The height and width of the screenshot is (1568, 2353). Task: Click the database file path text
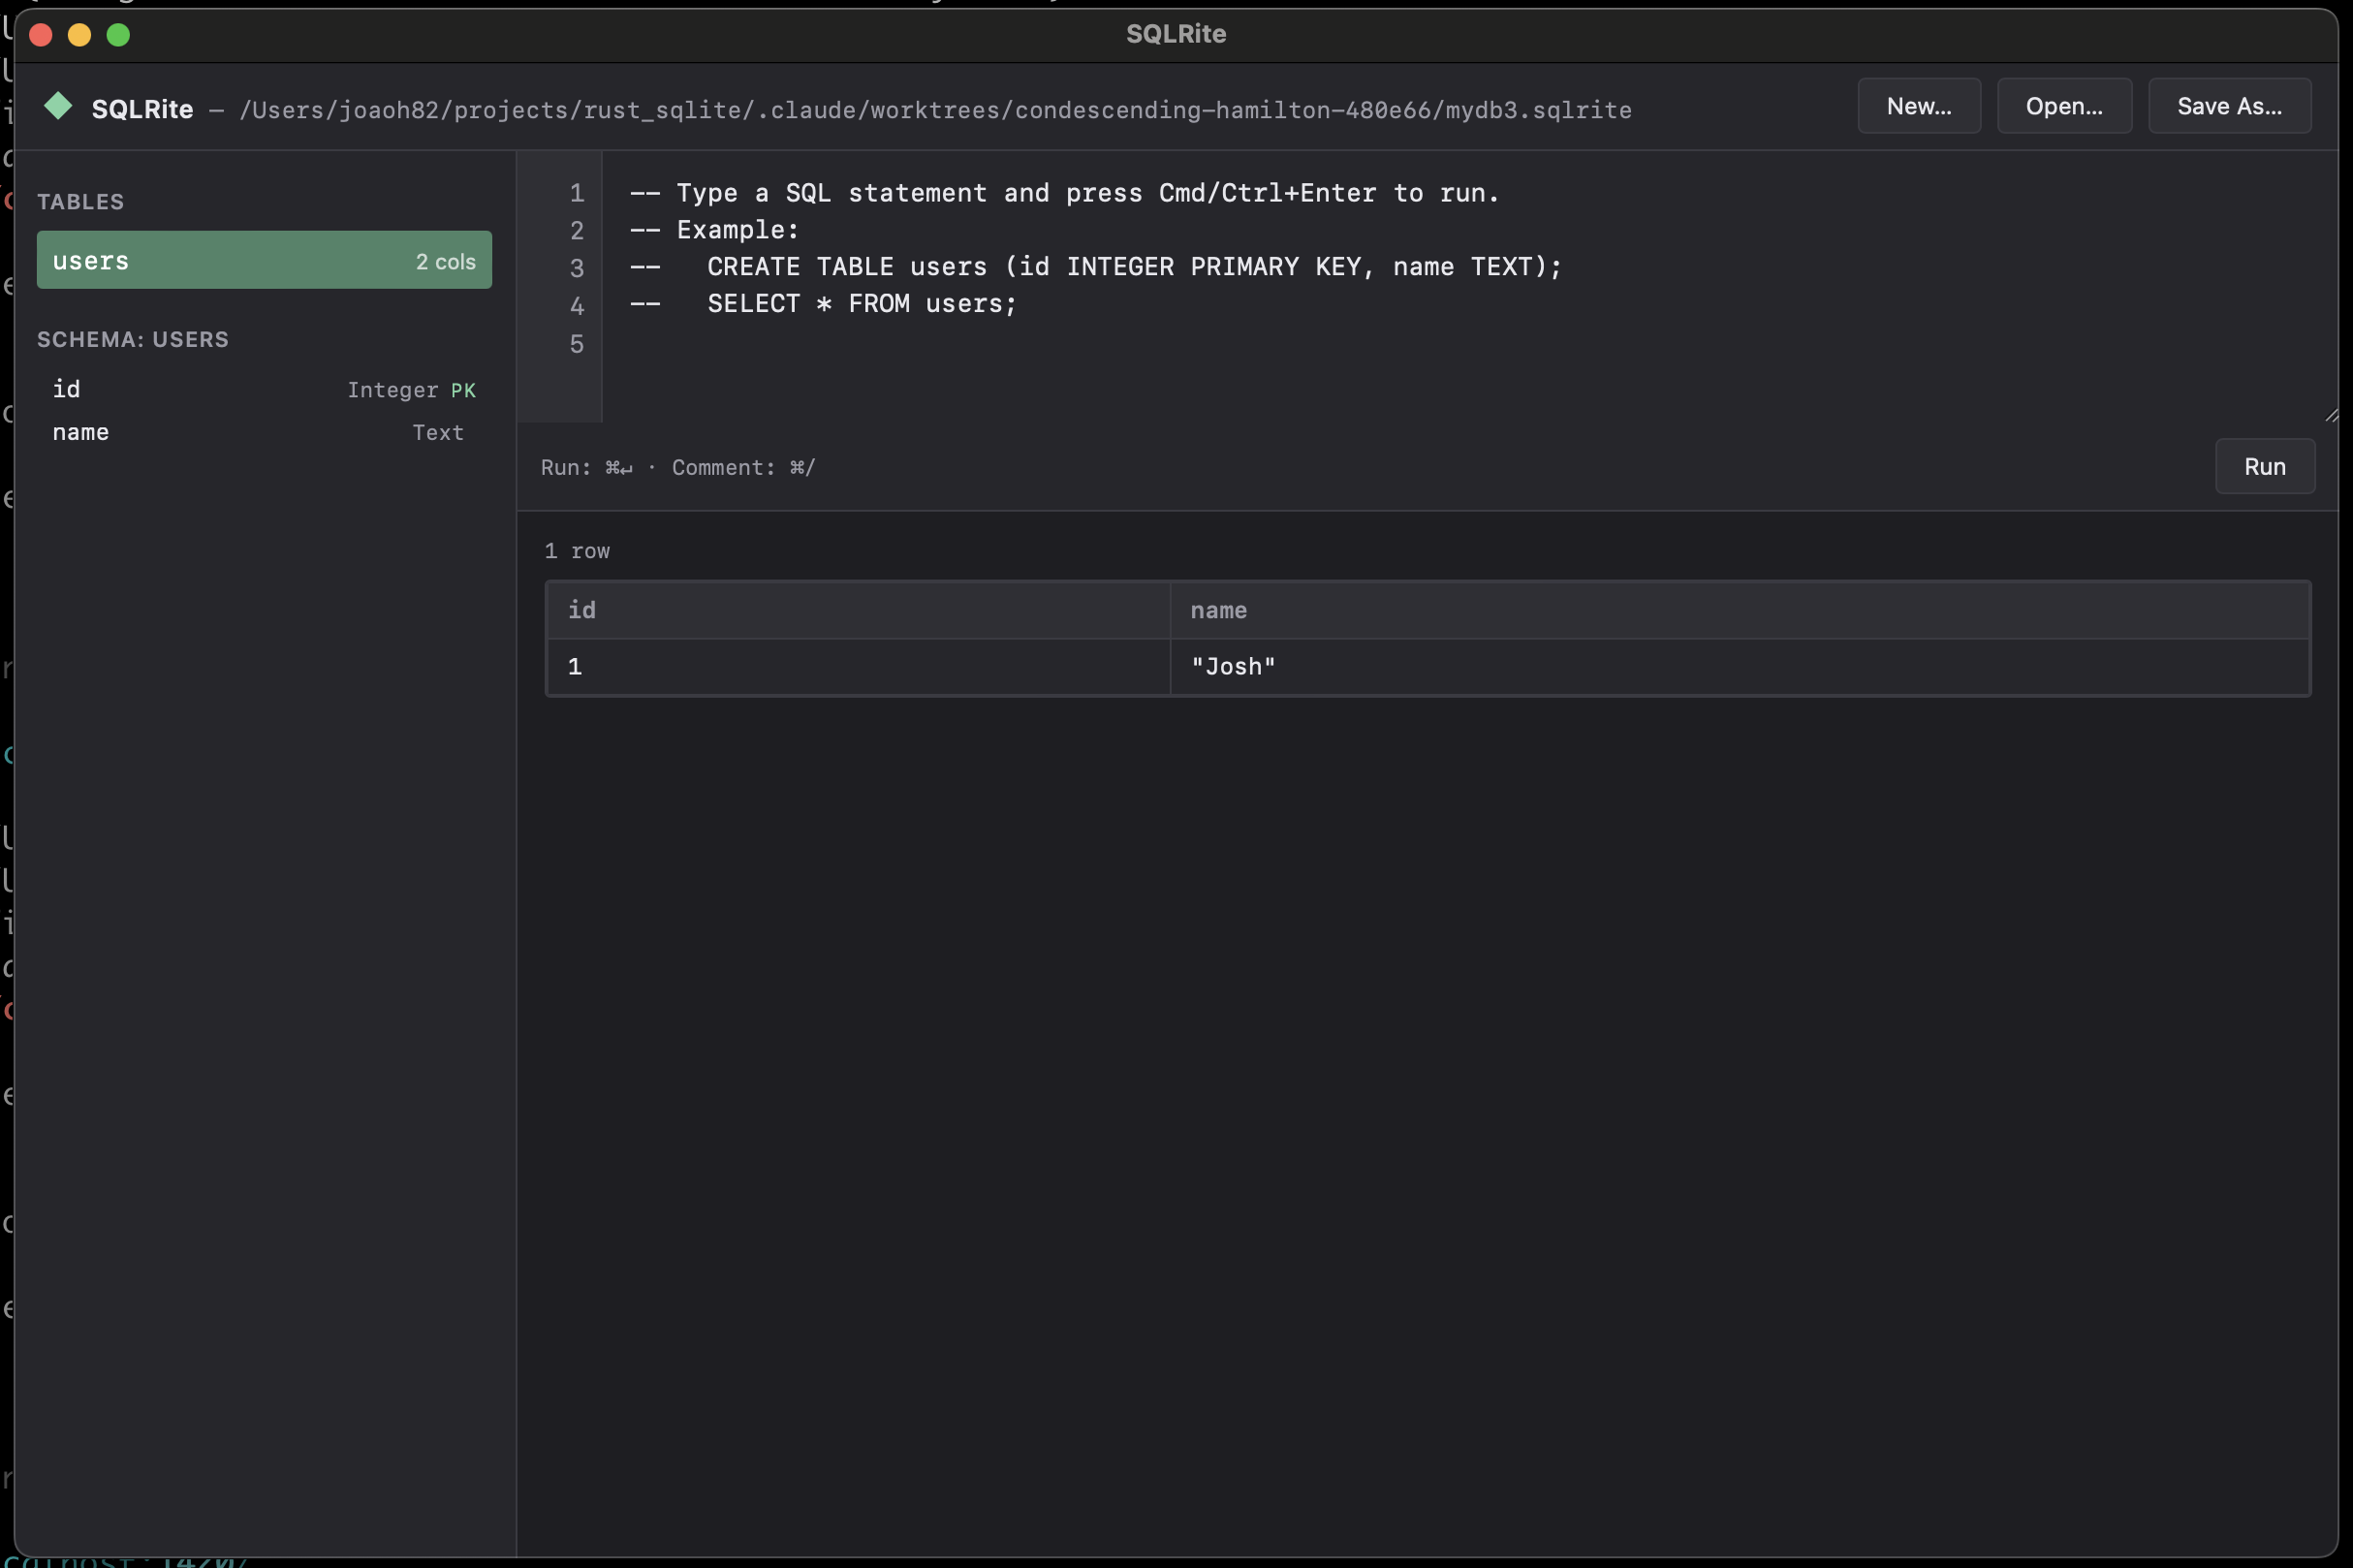click(x=934, y=110)
